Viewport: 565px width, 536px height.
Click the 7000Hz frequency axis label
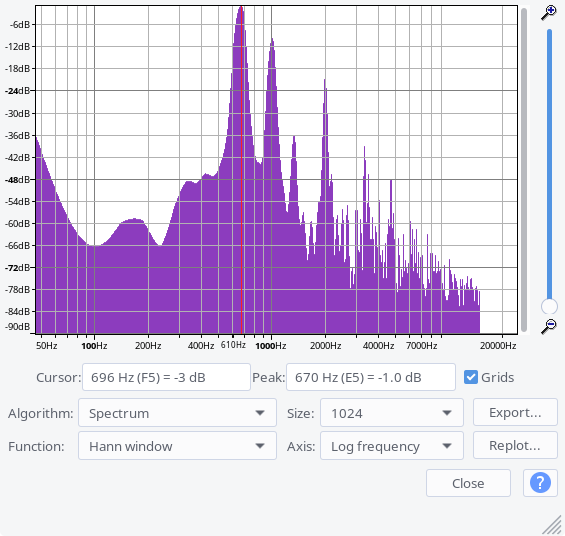pyautogui.click(x=421, y=346)
